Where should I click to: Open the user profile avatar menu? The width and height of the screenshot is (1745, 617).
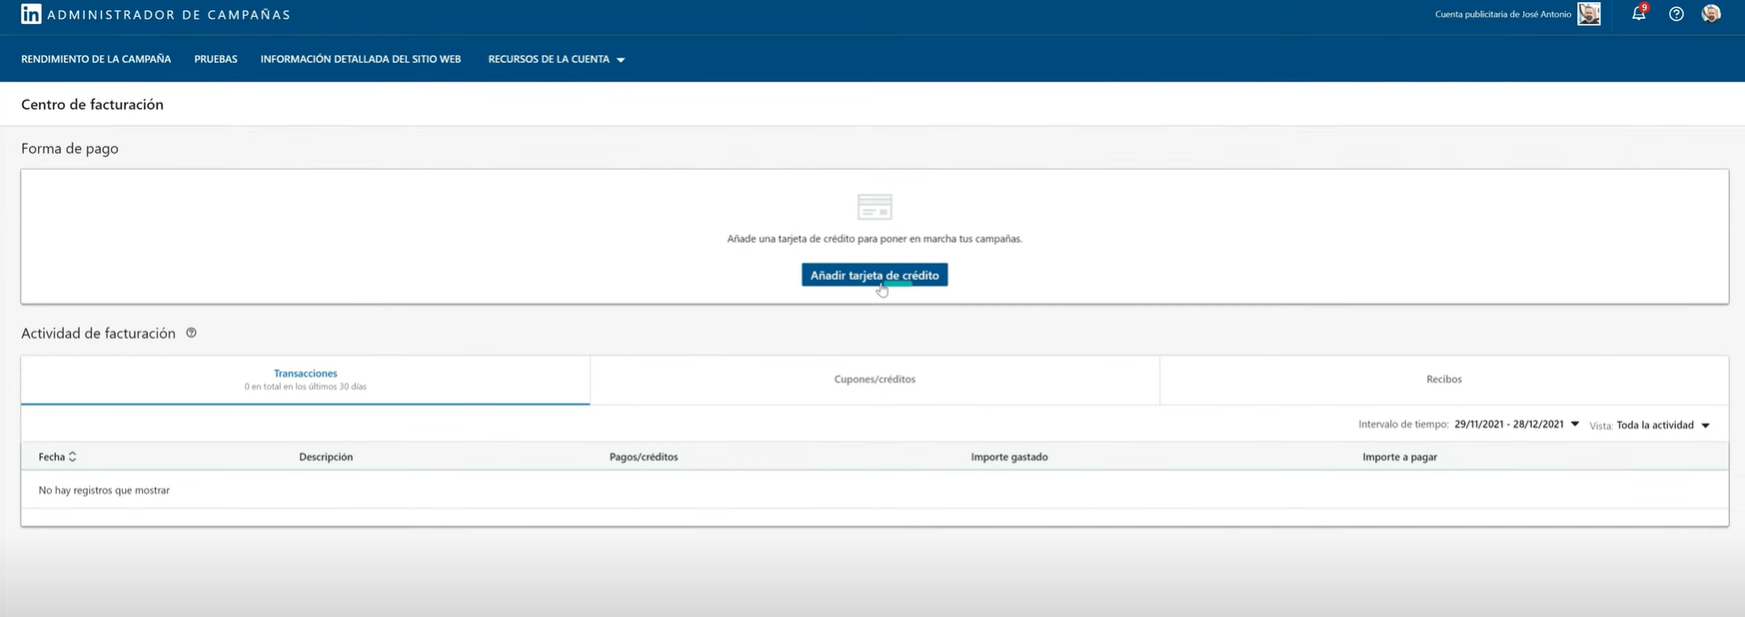[1711, 14]
